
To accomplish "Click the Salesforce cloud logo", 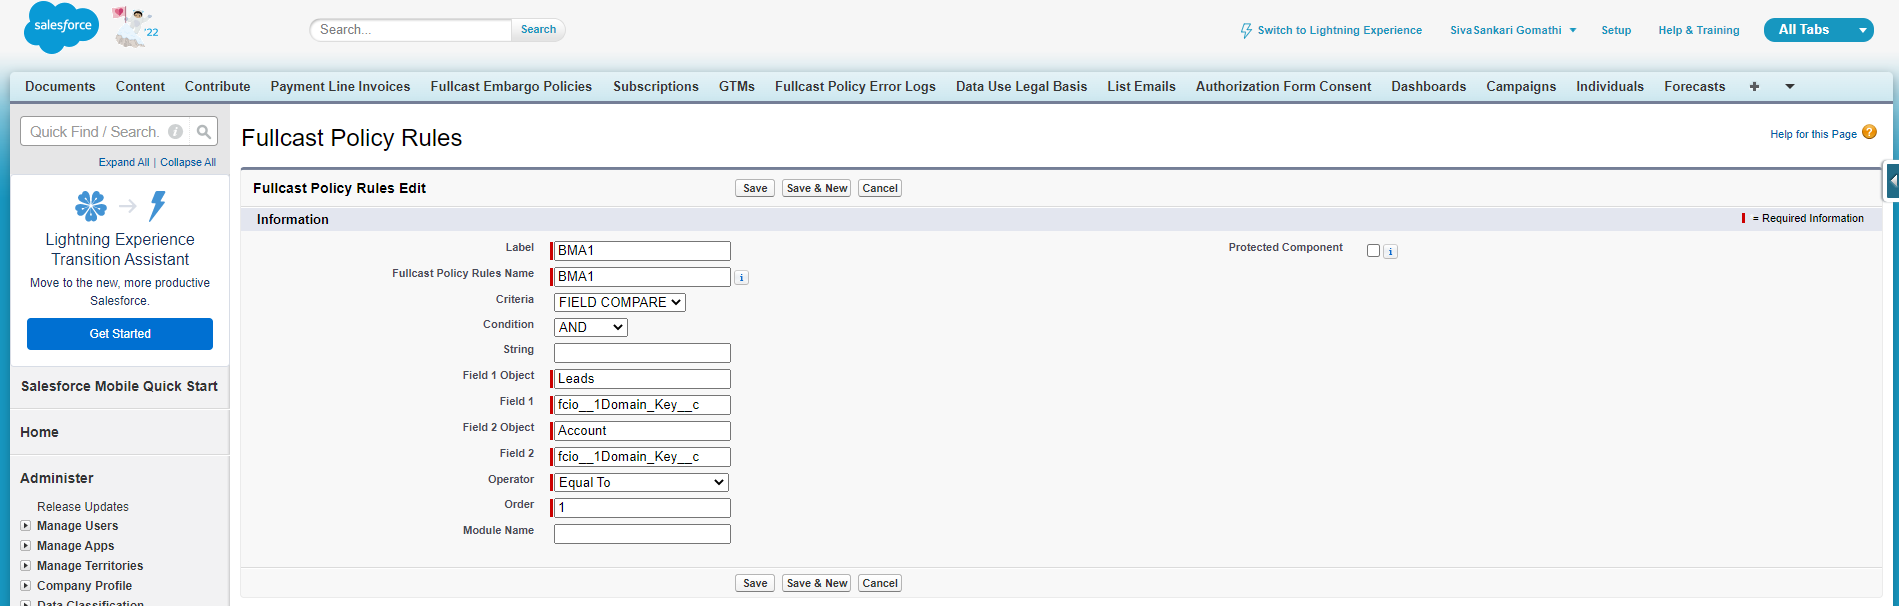I will pos(62,27).
